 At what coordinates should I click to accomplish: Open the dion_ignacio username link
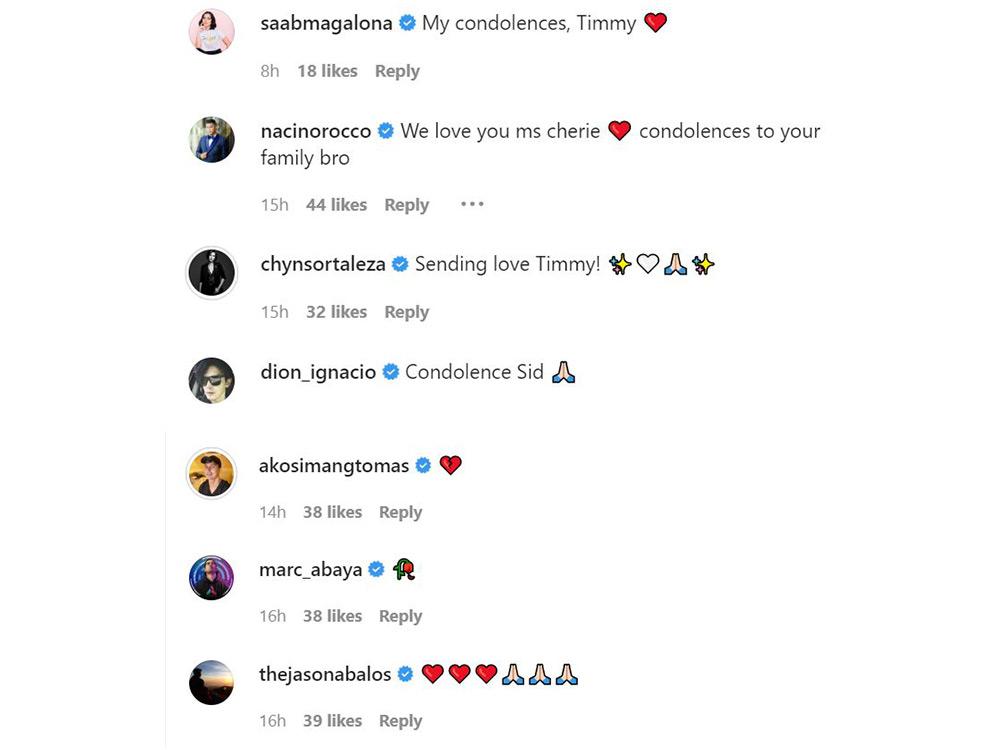pyautogui.click(x=318, y=372)
